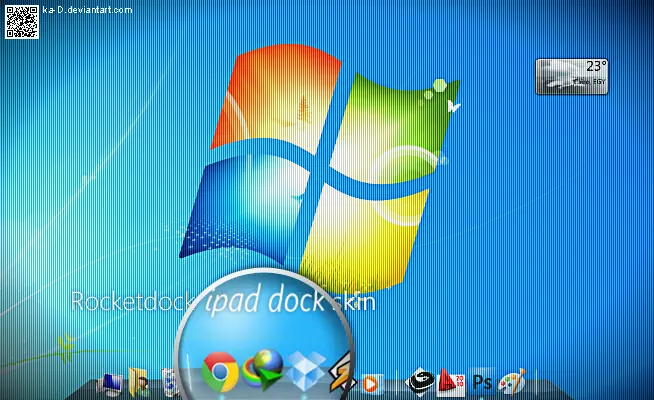This screenshot has height=400, width=654.
Task: Launch Photoshop Ps icon in dock
Action: click(x=482, y=382)
